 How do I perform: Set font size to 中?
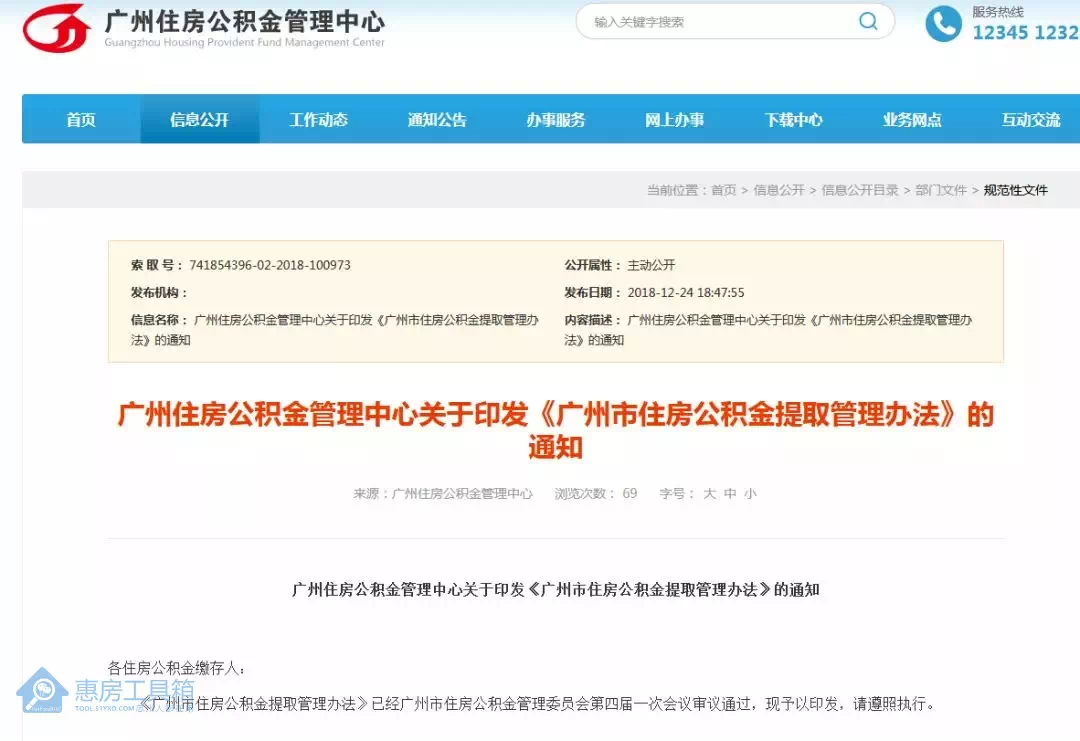730,494
